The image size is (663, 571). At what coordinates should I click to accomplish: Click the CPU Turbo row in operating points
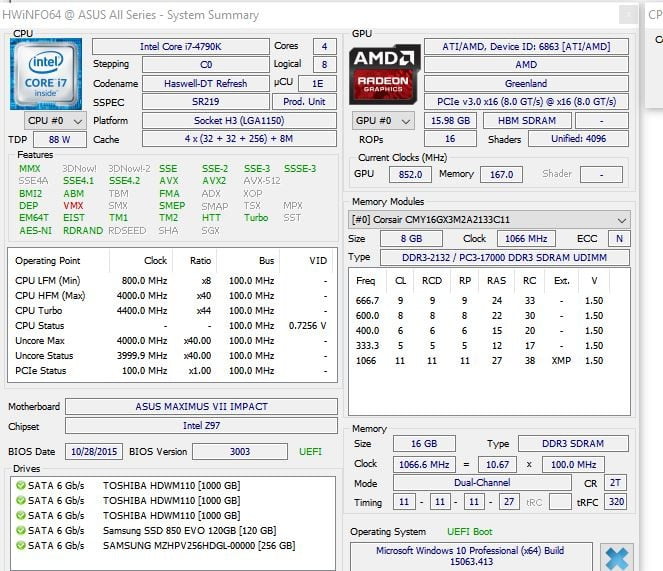point(170,310)
